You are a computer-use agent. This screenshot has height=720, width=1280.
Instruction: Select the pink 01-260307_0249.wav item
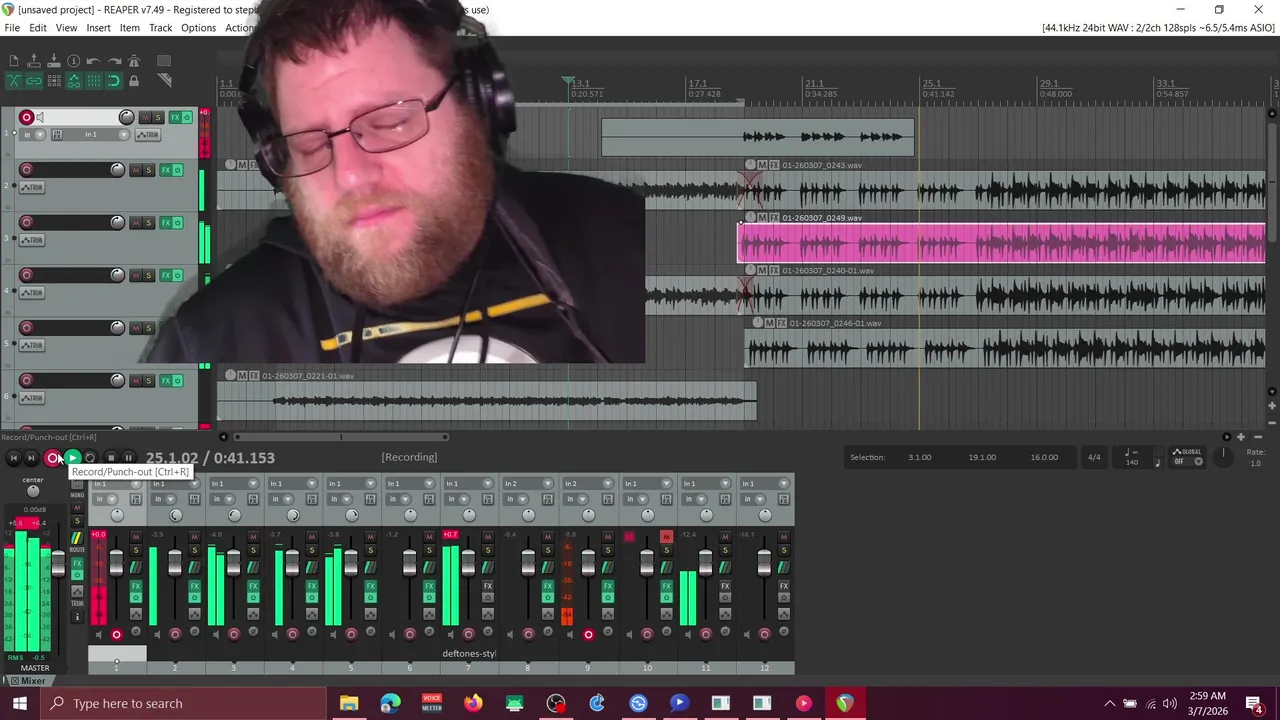coord(1001,244)
